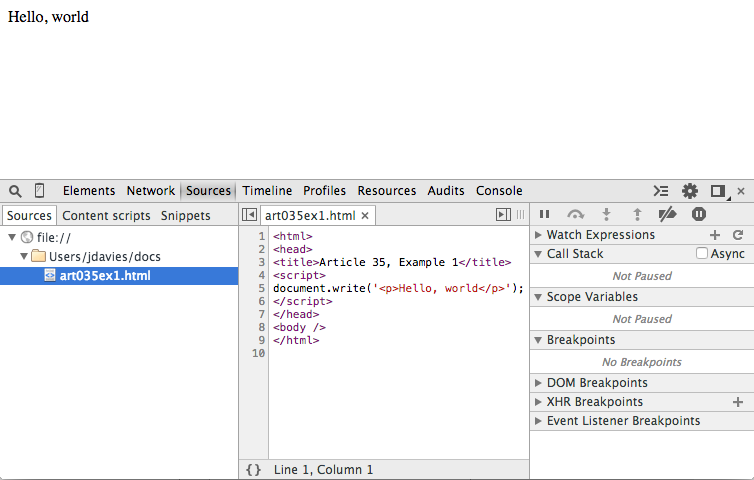Close the art035ex1.html editor tab
This screenshot has height=480, width=754.
365,215
